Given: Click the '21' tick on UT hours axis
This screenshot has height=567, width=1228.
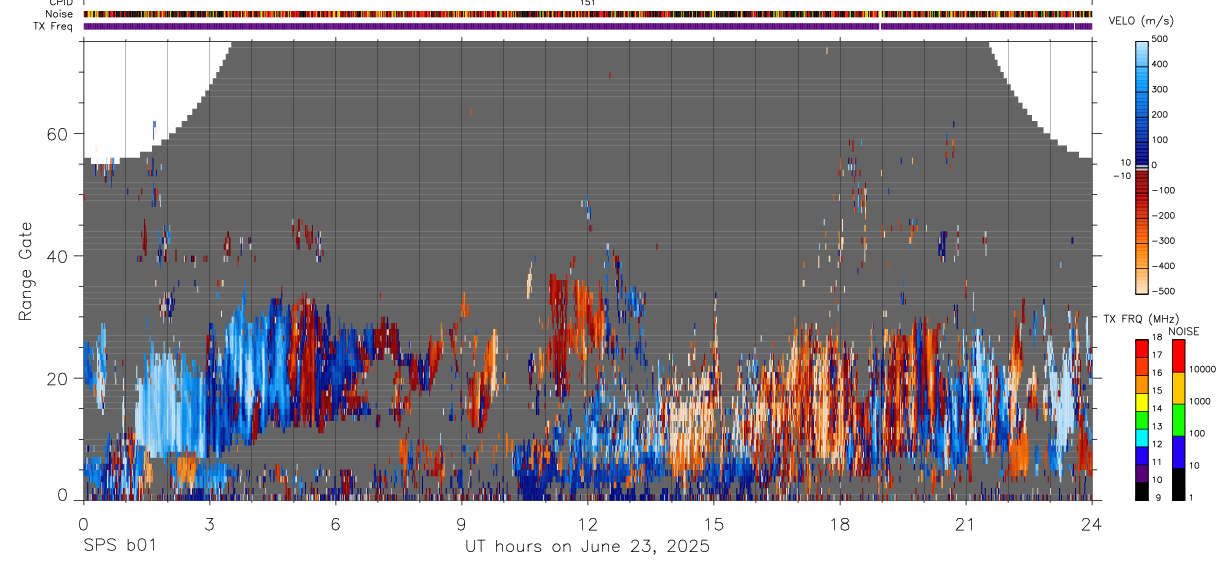Looking at the screenshot, I should click(966, 523).
